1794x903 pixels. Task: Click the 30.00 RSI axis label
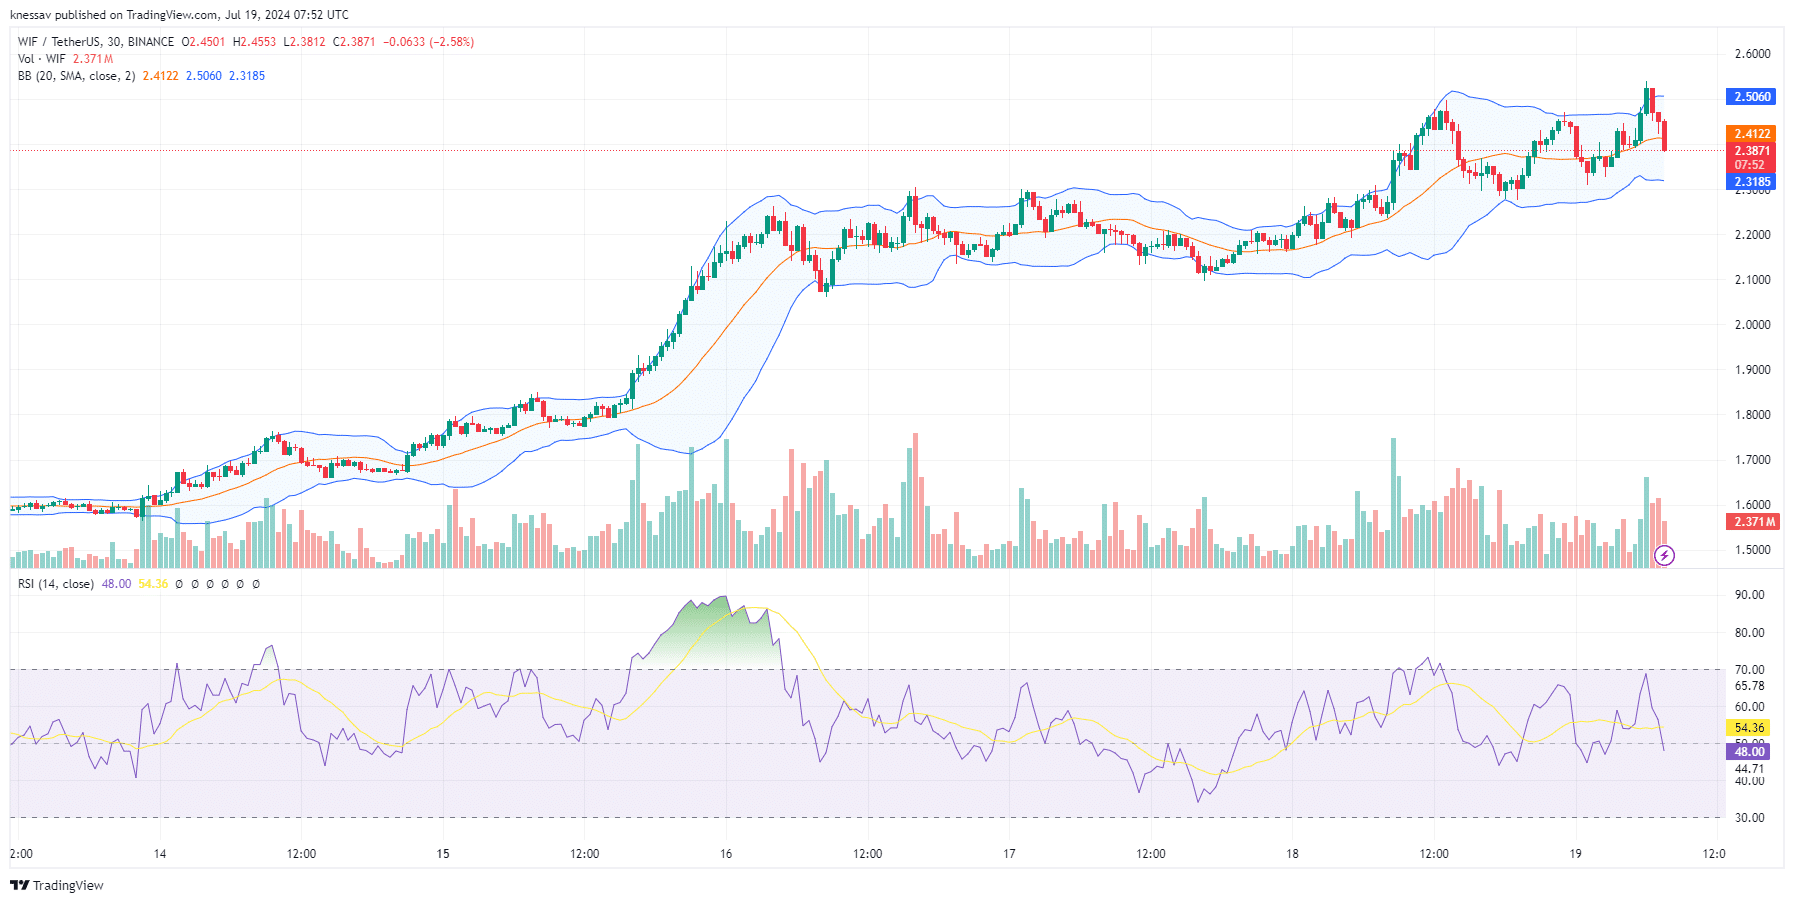click(x=1749, y=818)
